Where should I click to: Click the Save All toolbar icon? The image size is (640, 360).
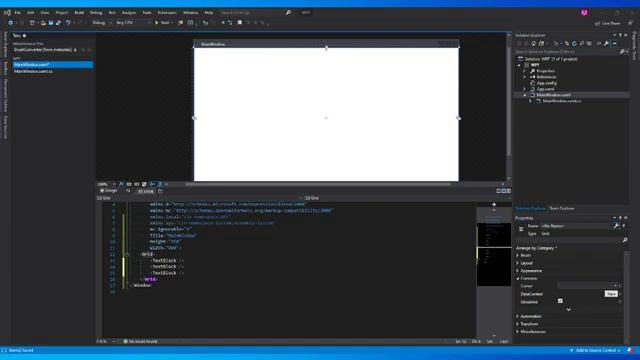click(58, 23)
